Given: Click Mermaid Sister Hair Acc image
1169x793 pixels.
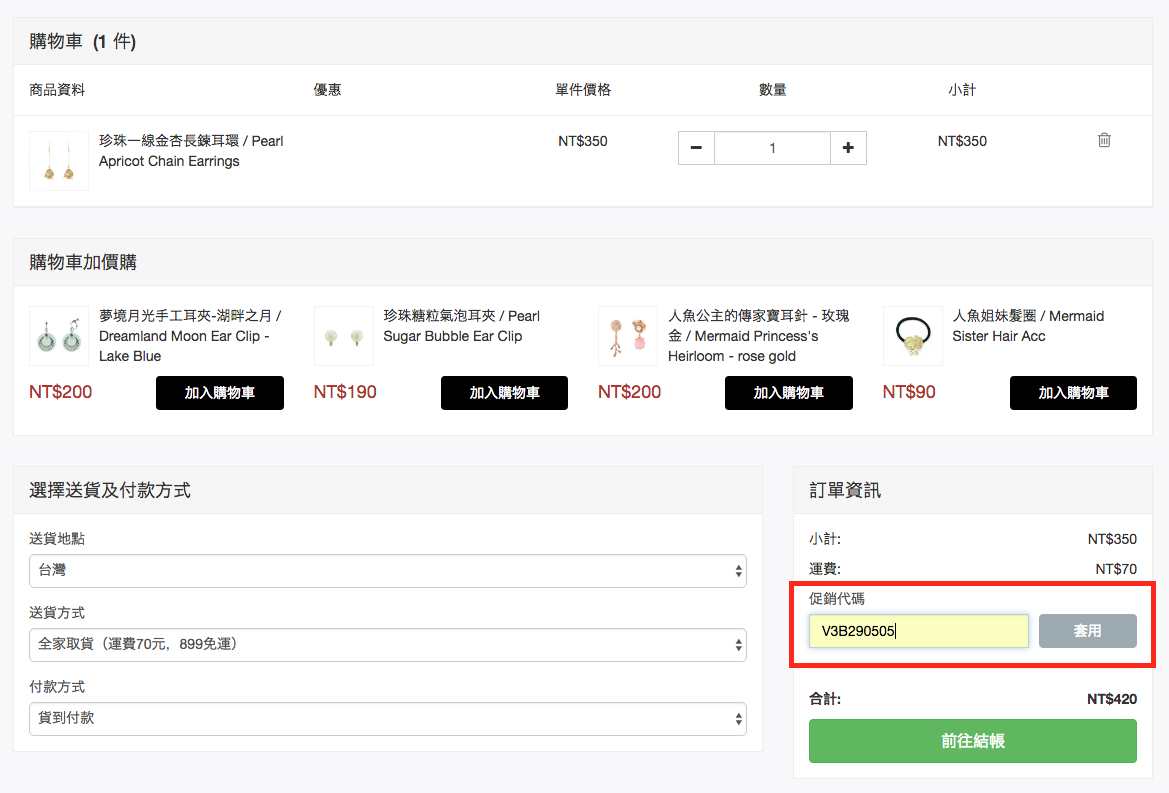Looking at the screenshot, I should point(912,336).
